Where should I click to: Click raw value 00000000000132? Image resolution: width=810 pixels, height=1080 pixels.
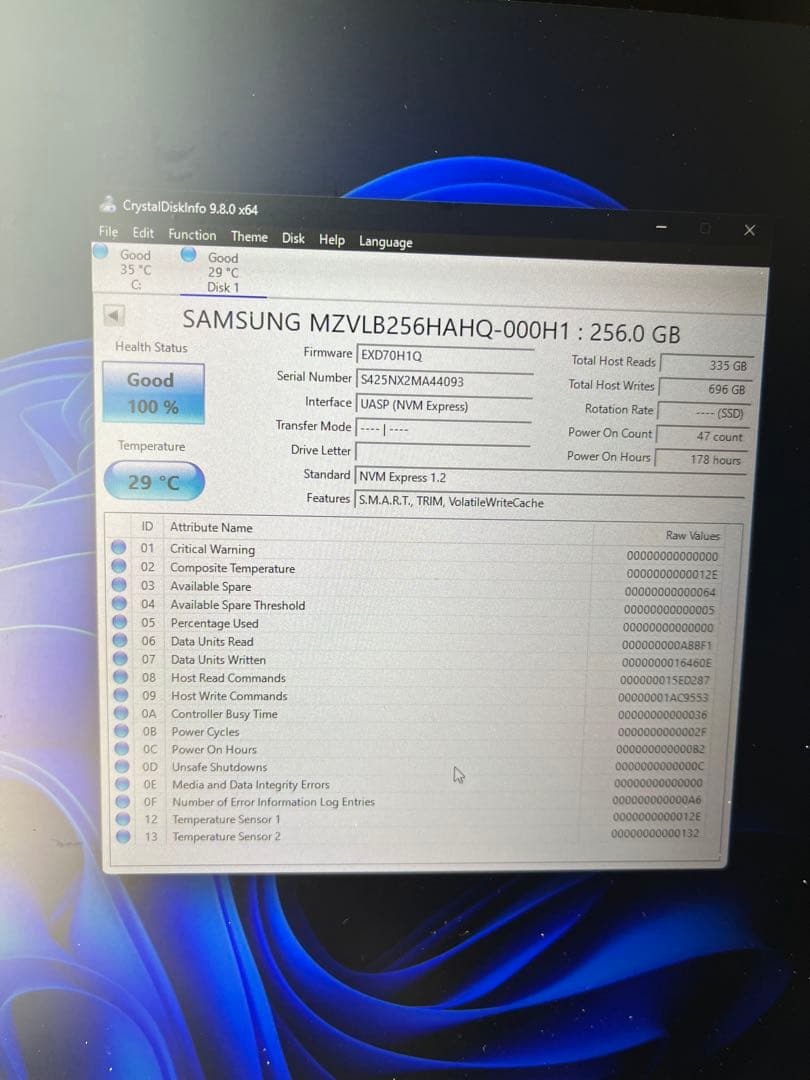[655, 833]
